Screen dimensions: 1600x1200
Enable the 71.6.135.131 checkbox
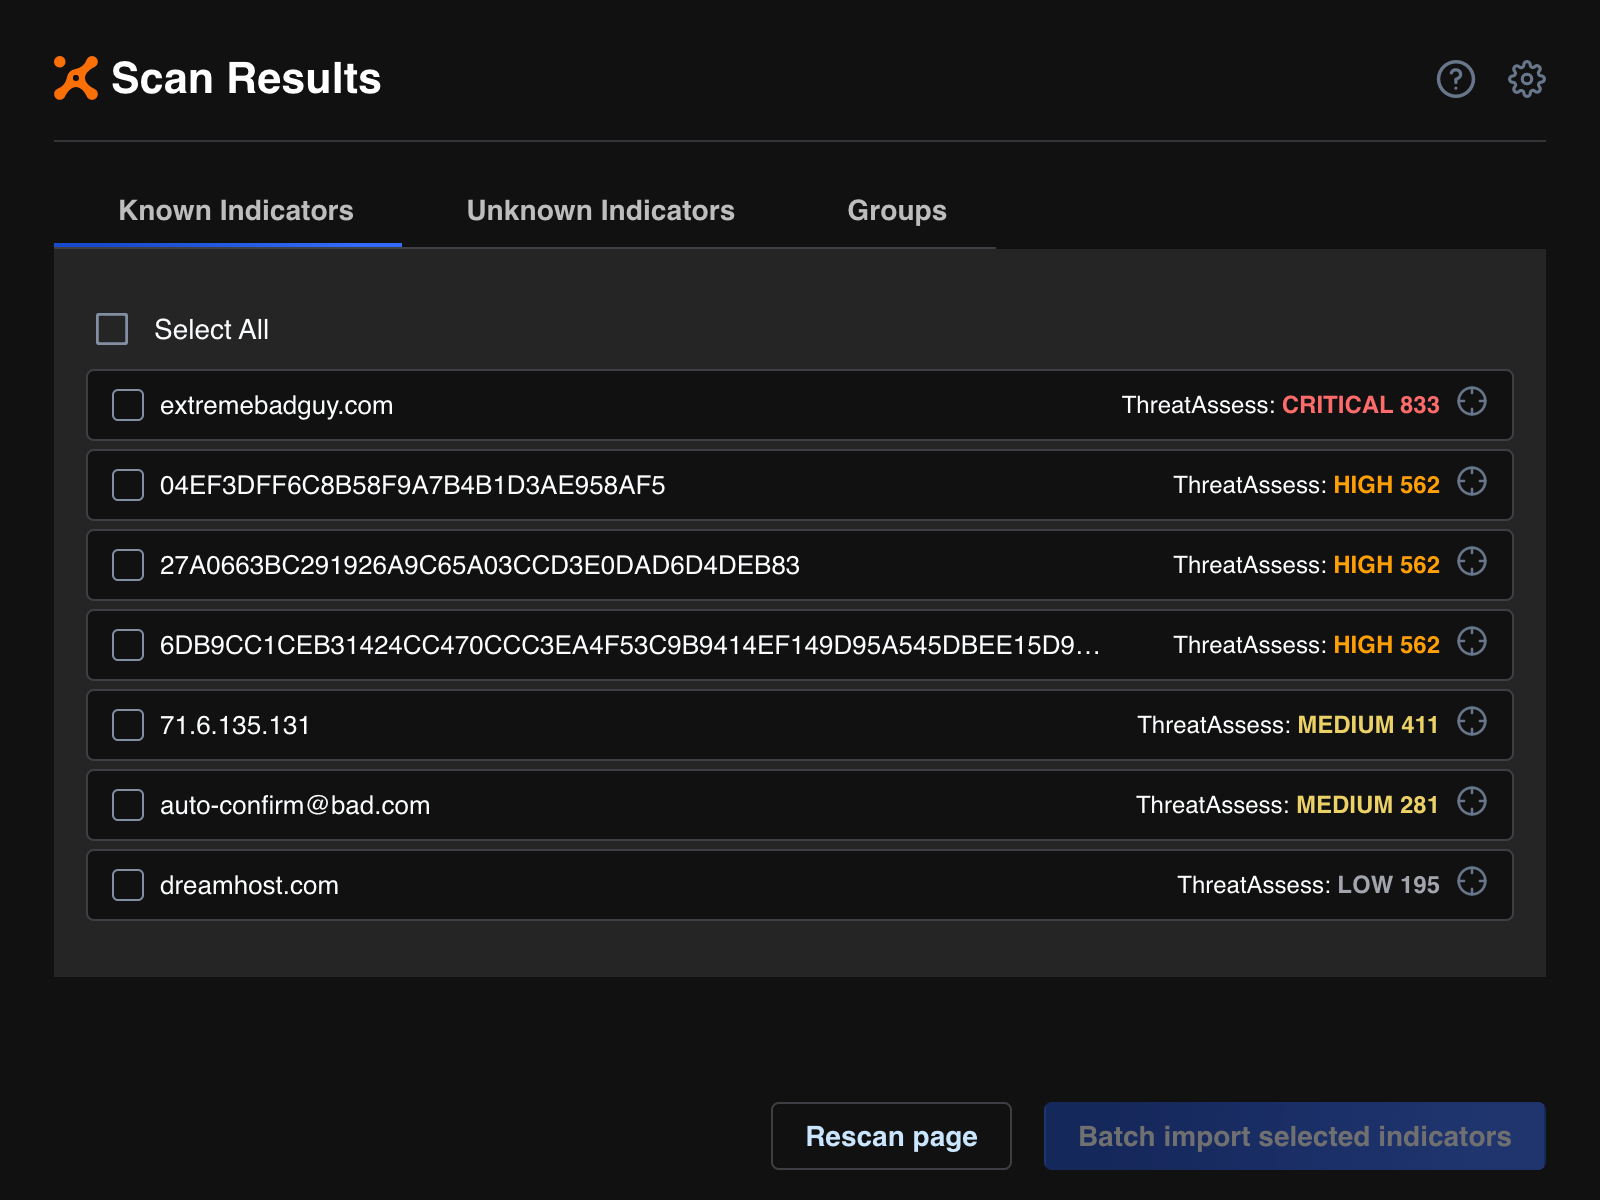coord(128,725)
